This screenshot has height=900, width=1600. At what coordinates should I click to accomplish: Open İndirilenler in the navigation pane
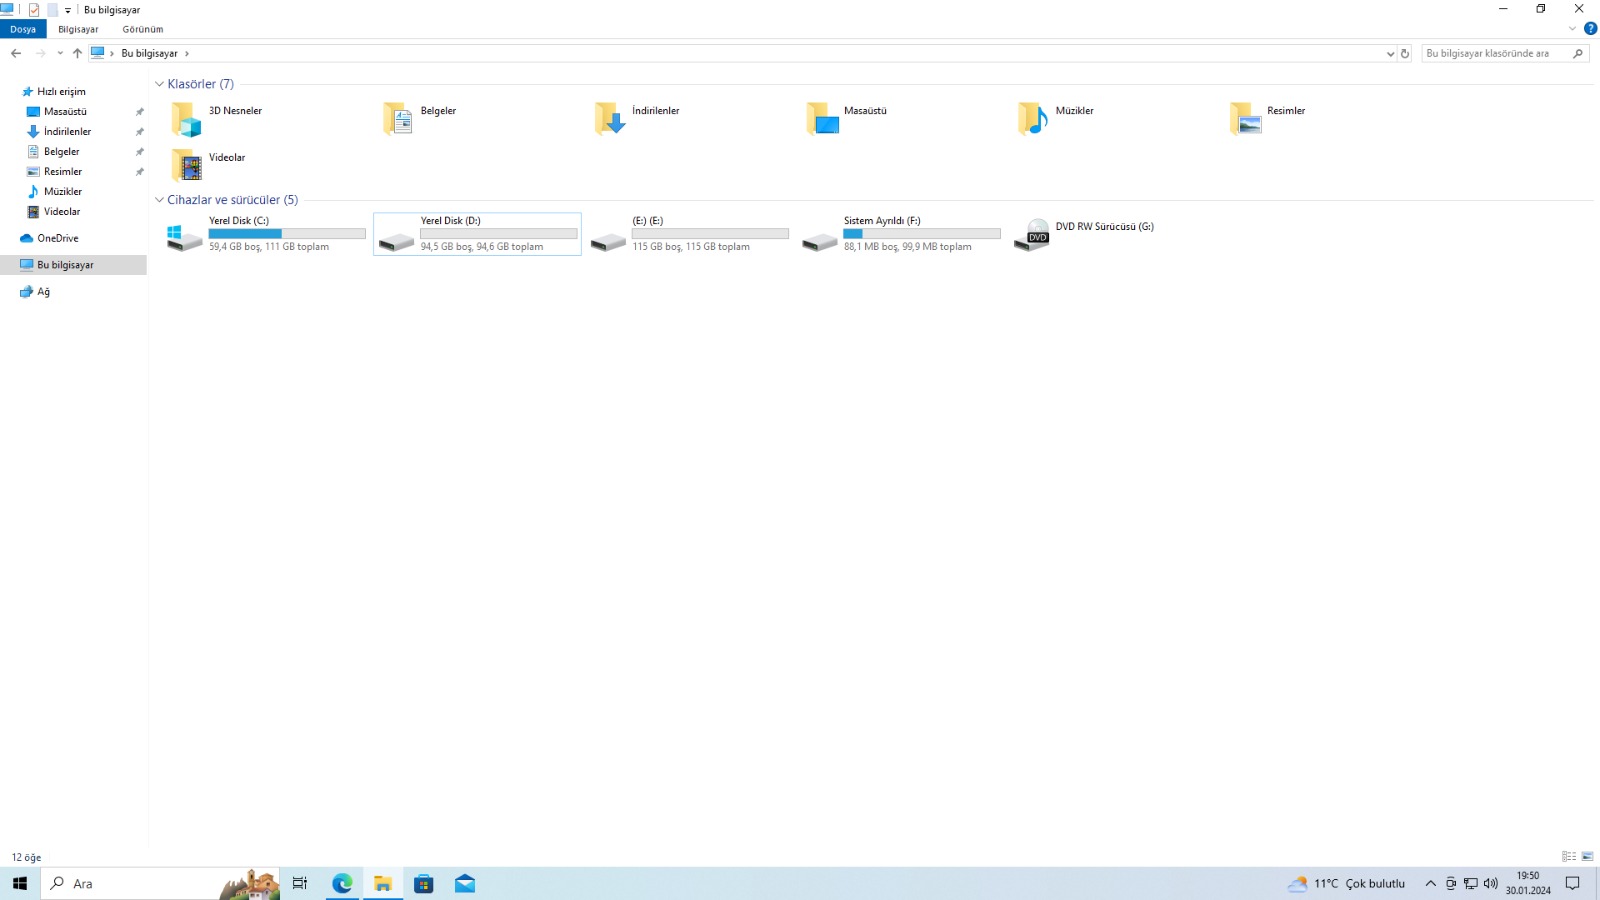click(x=67, y=132)
